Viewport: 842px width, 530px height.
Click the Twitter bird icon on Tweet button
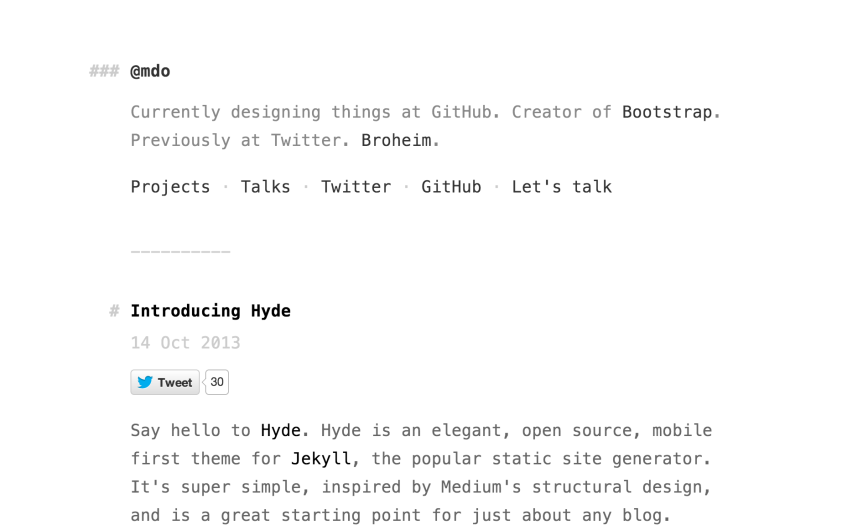tap(145, 382)
